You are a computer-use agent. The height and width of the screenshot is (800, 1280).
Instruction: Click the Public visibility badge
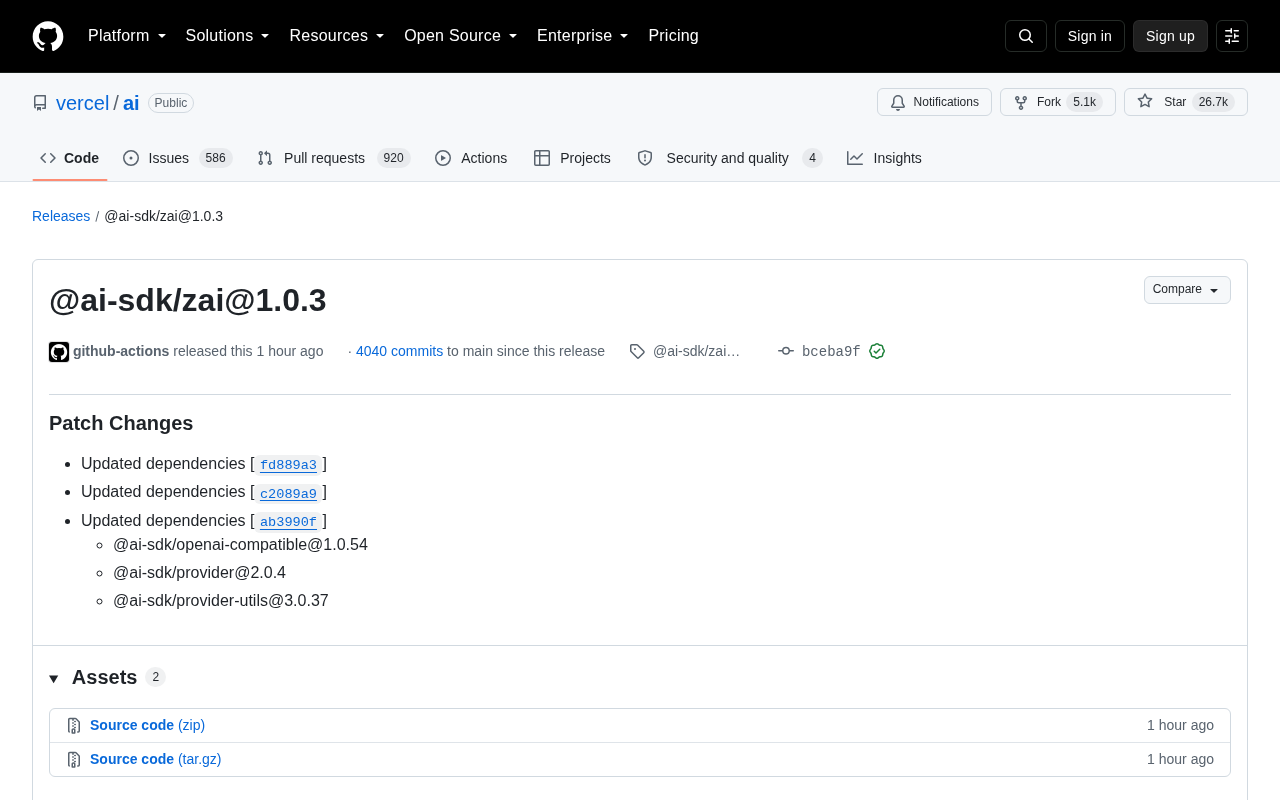click(x=171, y=103)
